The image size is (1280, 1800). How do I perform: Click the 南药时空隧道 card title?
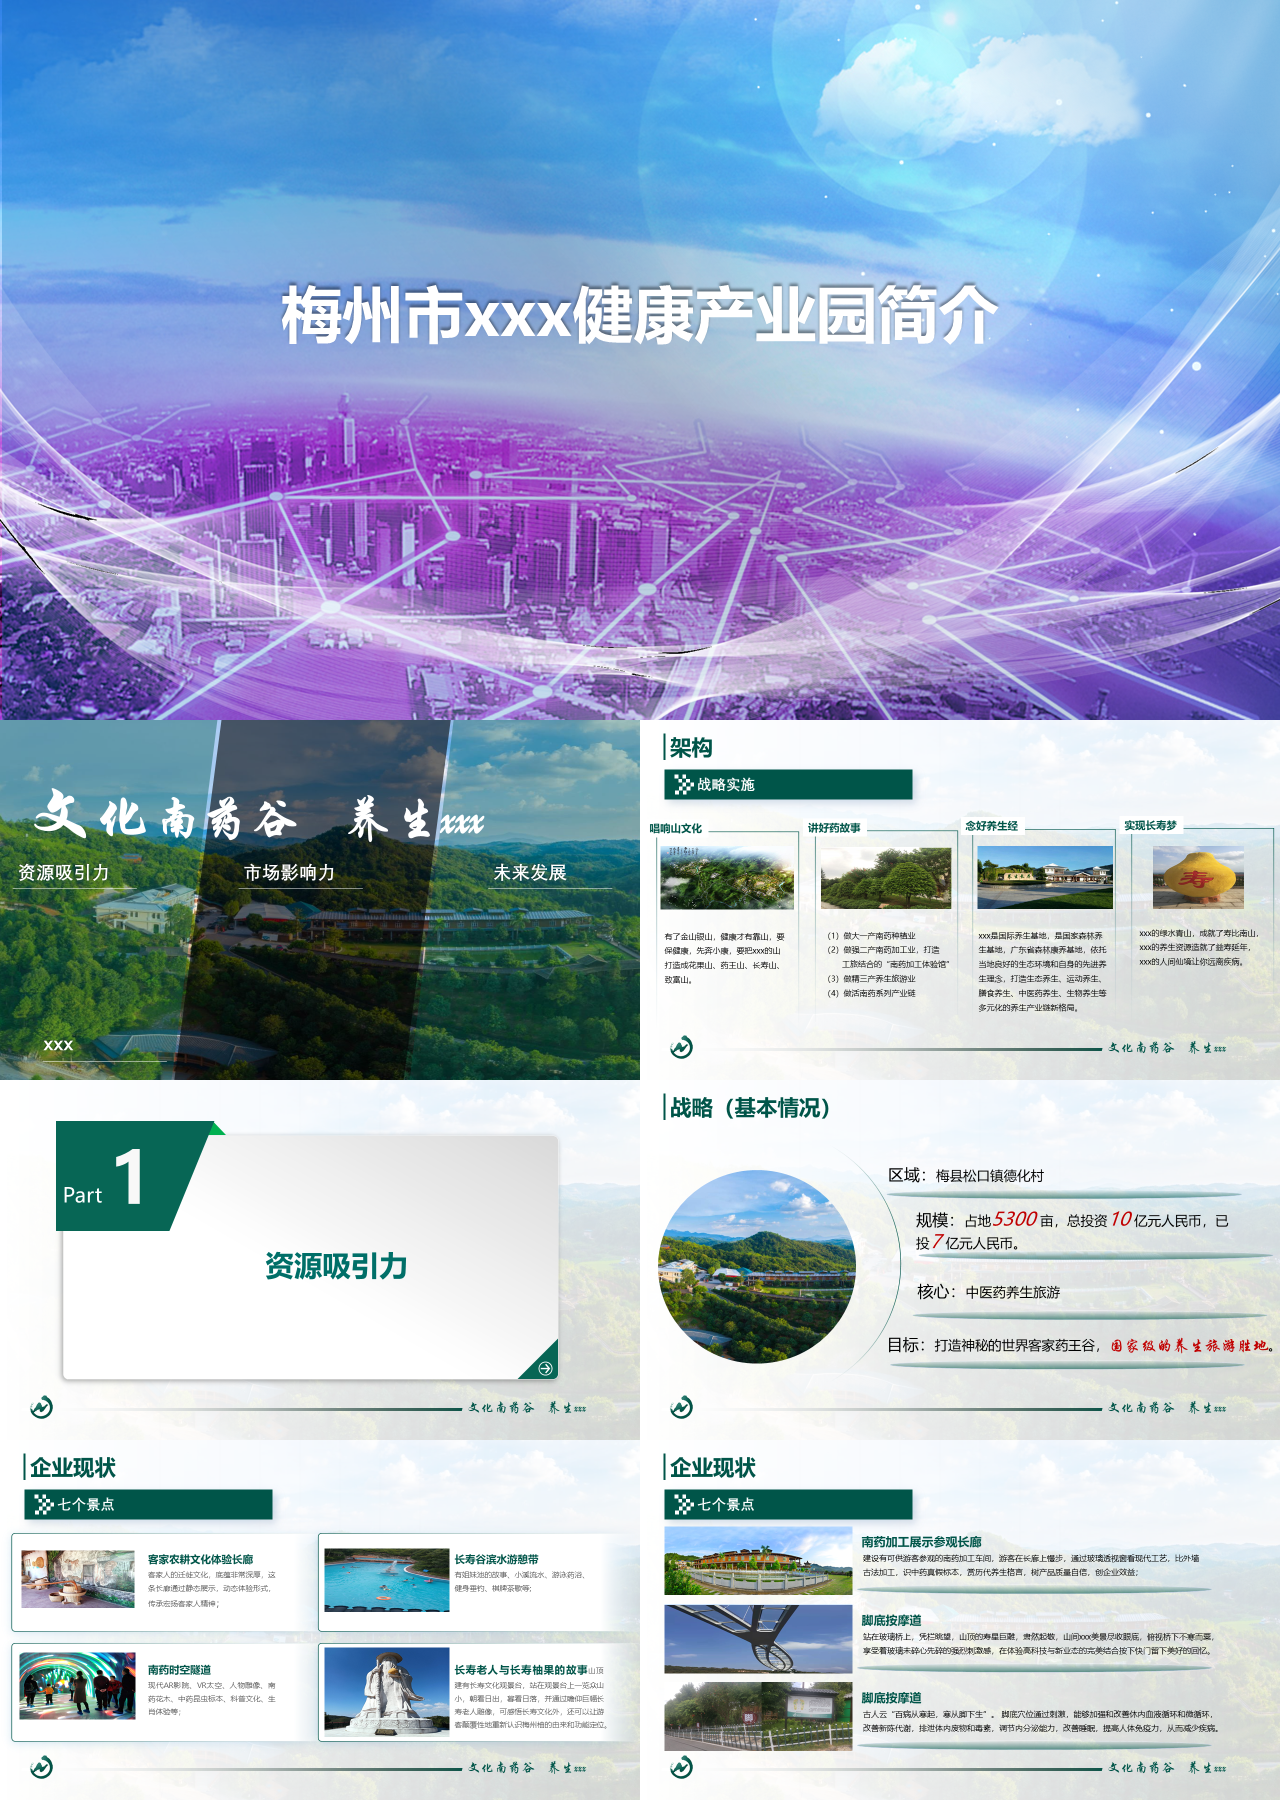point(180,1669)
